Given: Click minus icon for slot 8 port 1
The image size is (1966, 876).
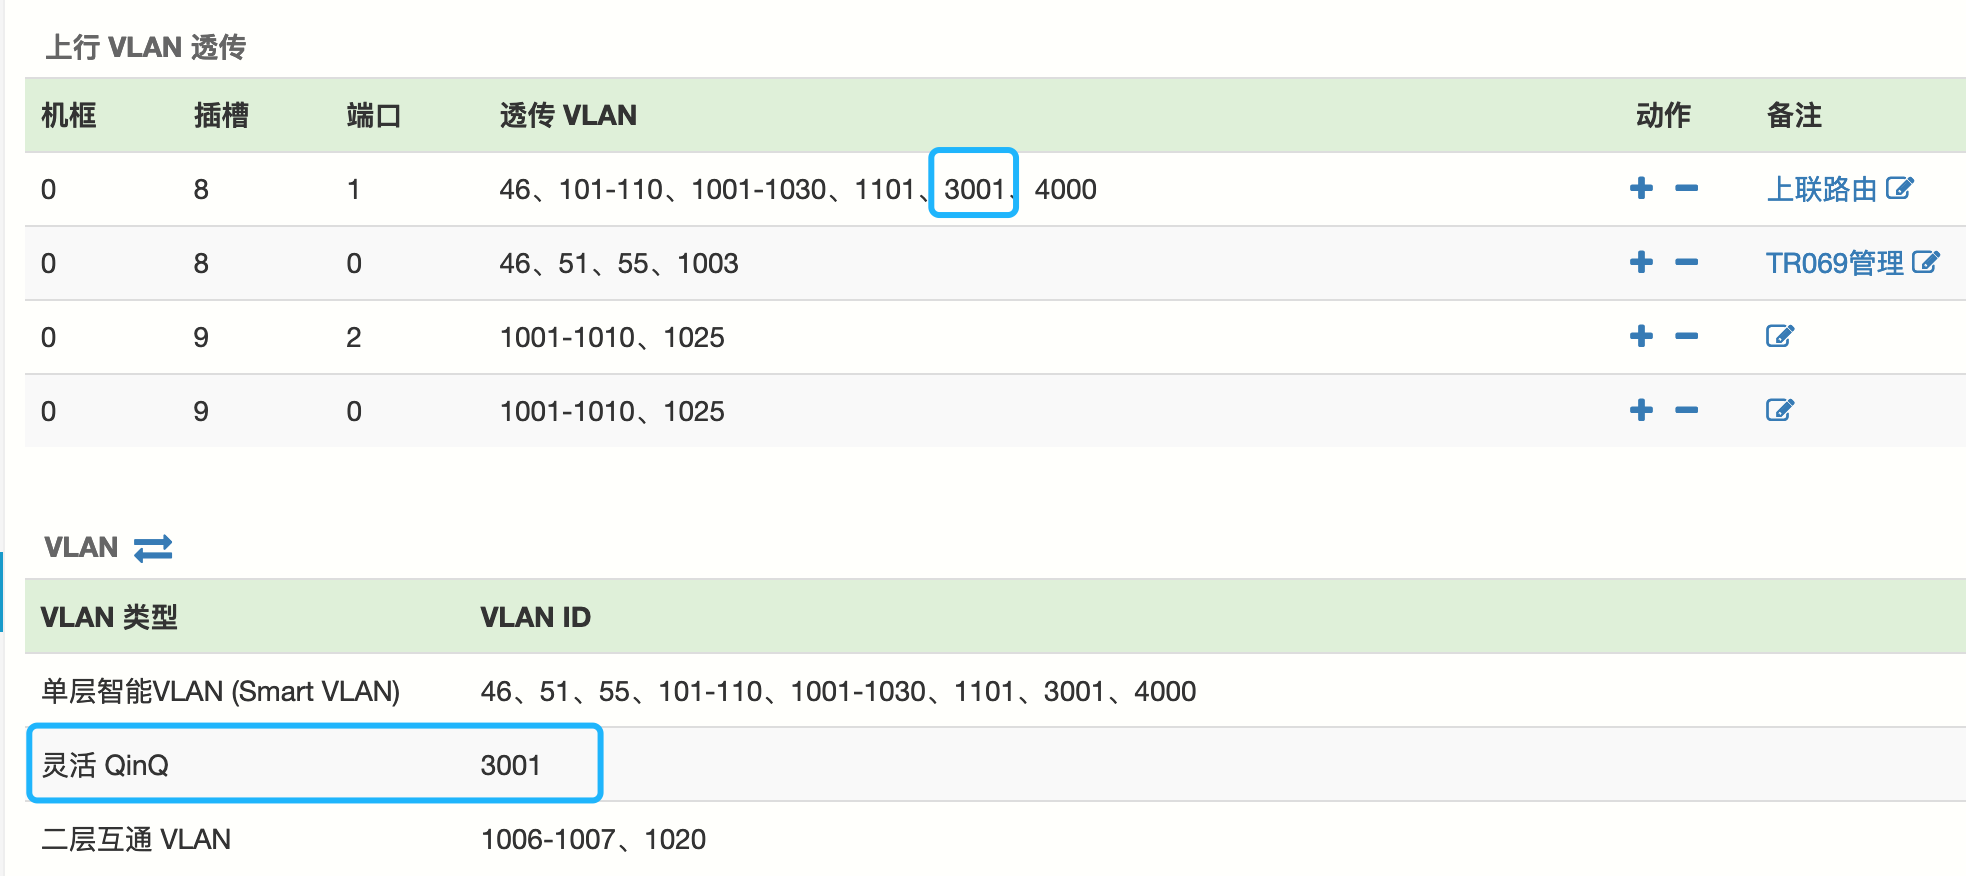Looking at the screenshot, I should click(1686, 188).
